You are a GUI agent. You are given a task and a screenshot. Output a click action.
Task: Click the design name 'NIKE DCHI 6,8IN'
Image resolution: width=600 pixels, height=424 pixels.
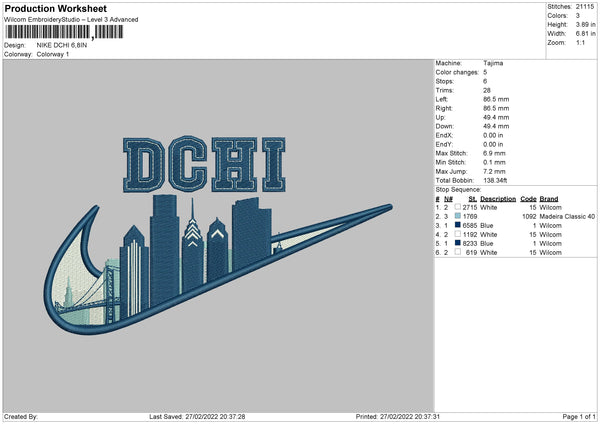[62, 45]
